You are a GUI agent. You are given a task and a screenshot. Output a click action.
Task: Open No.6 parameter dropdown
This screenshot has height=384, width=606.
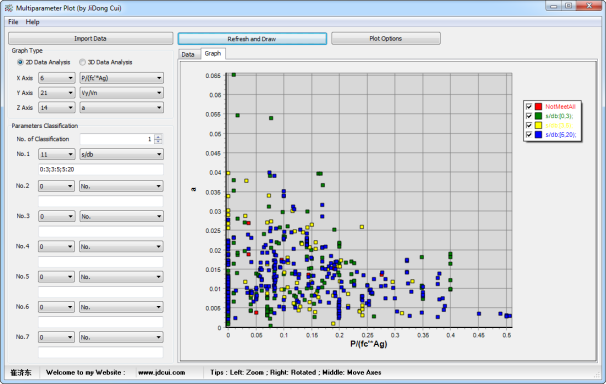121,307
